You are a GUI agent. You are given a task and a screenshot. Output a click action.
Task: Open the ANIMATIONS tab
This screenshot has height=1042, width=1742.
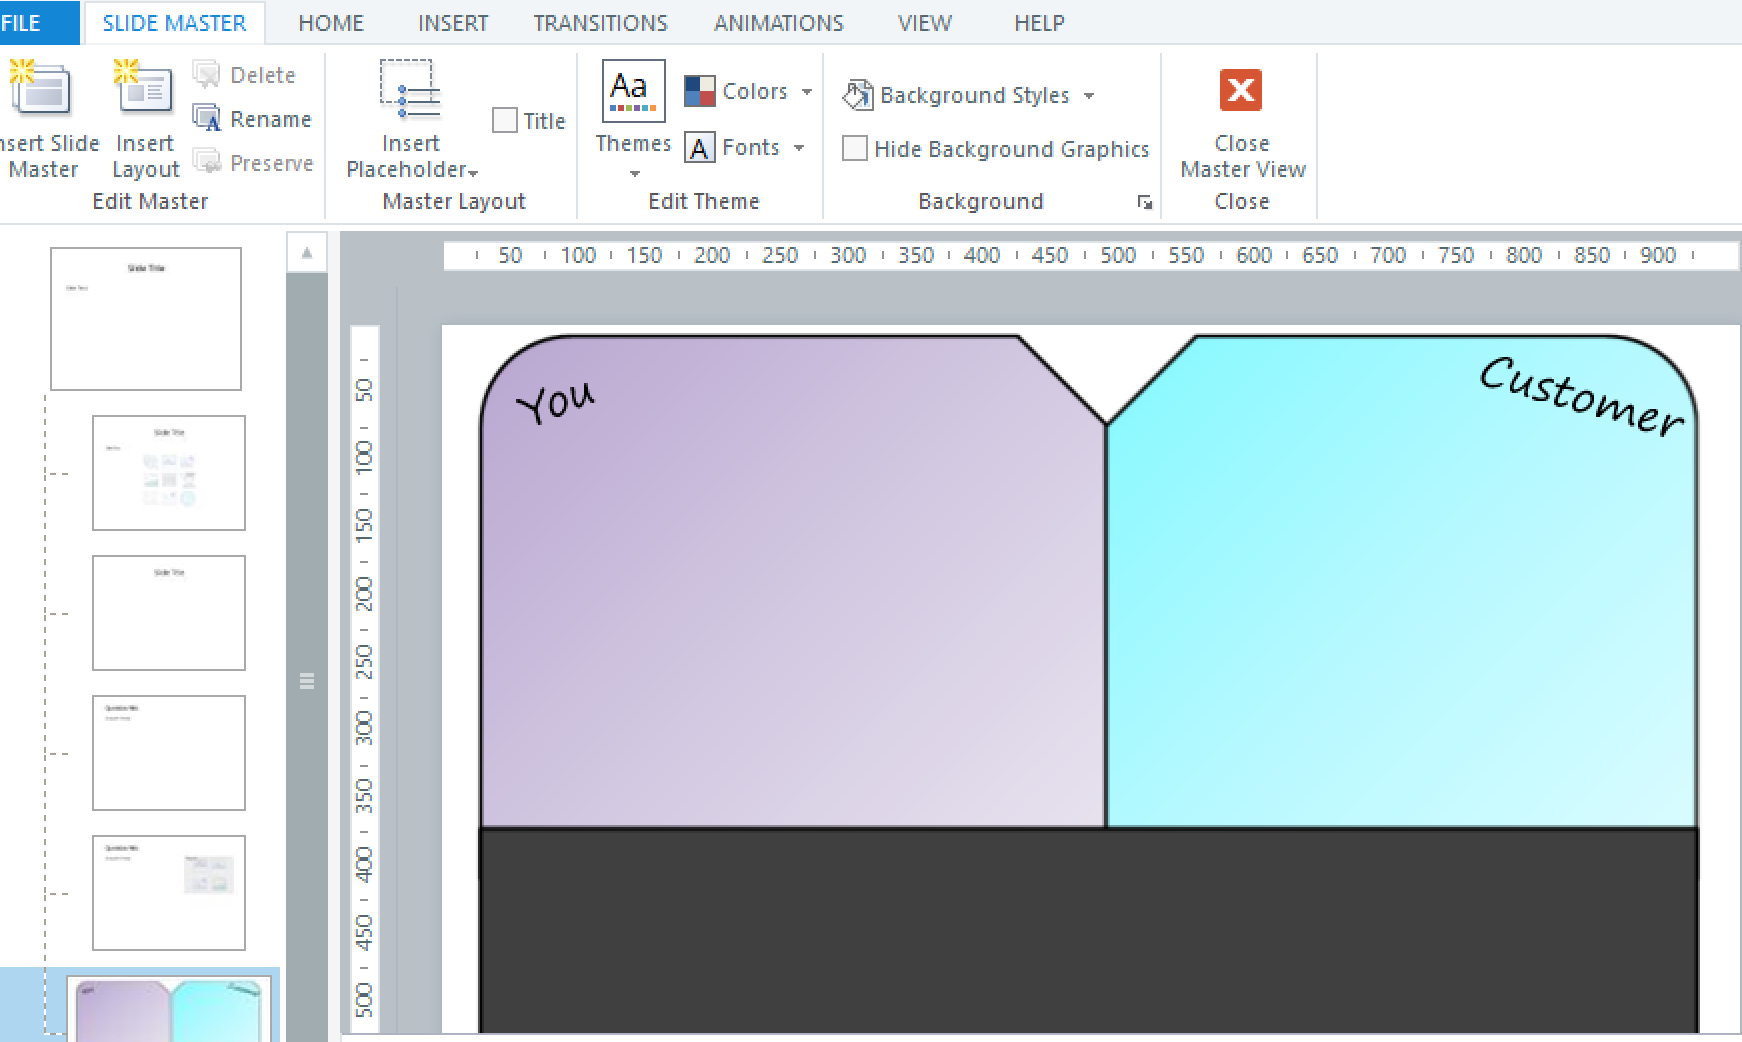[x=778, y=23]
